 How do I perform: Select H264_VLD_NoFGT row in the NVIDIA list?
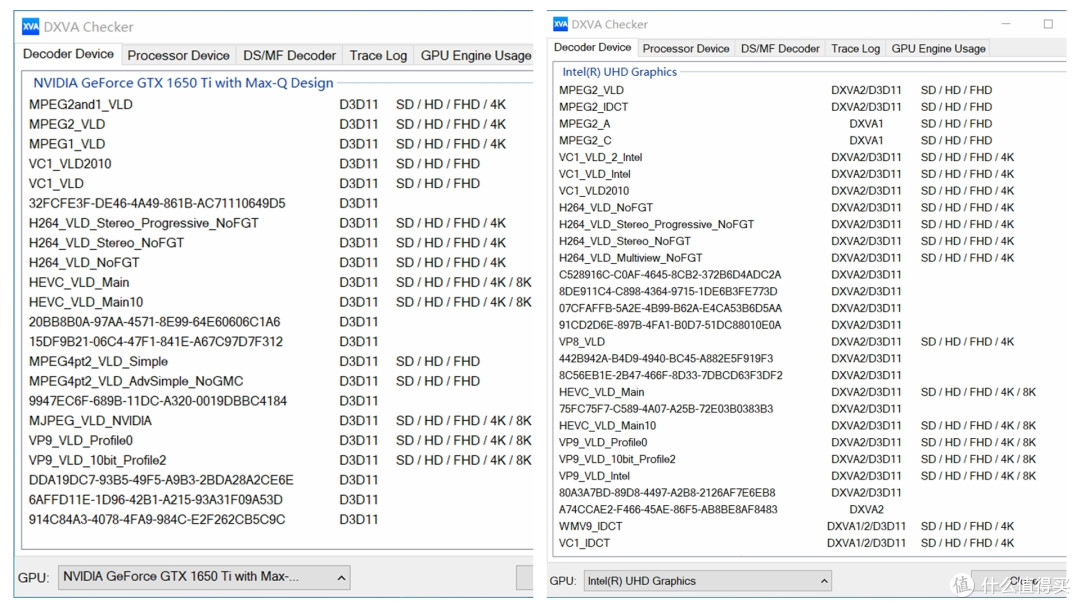pyautogui.click(x=267, y=263)
